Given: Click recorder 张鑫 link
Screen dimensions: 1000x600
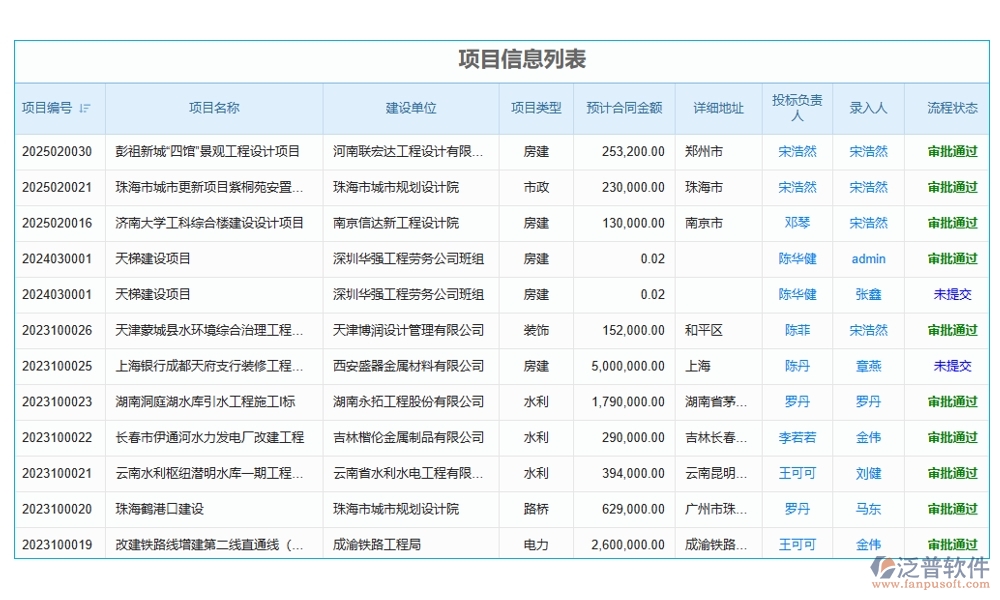Looking at the screenshot, I should point(867,294).
